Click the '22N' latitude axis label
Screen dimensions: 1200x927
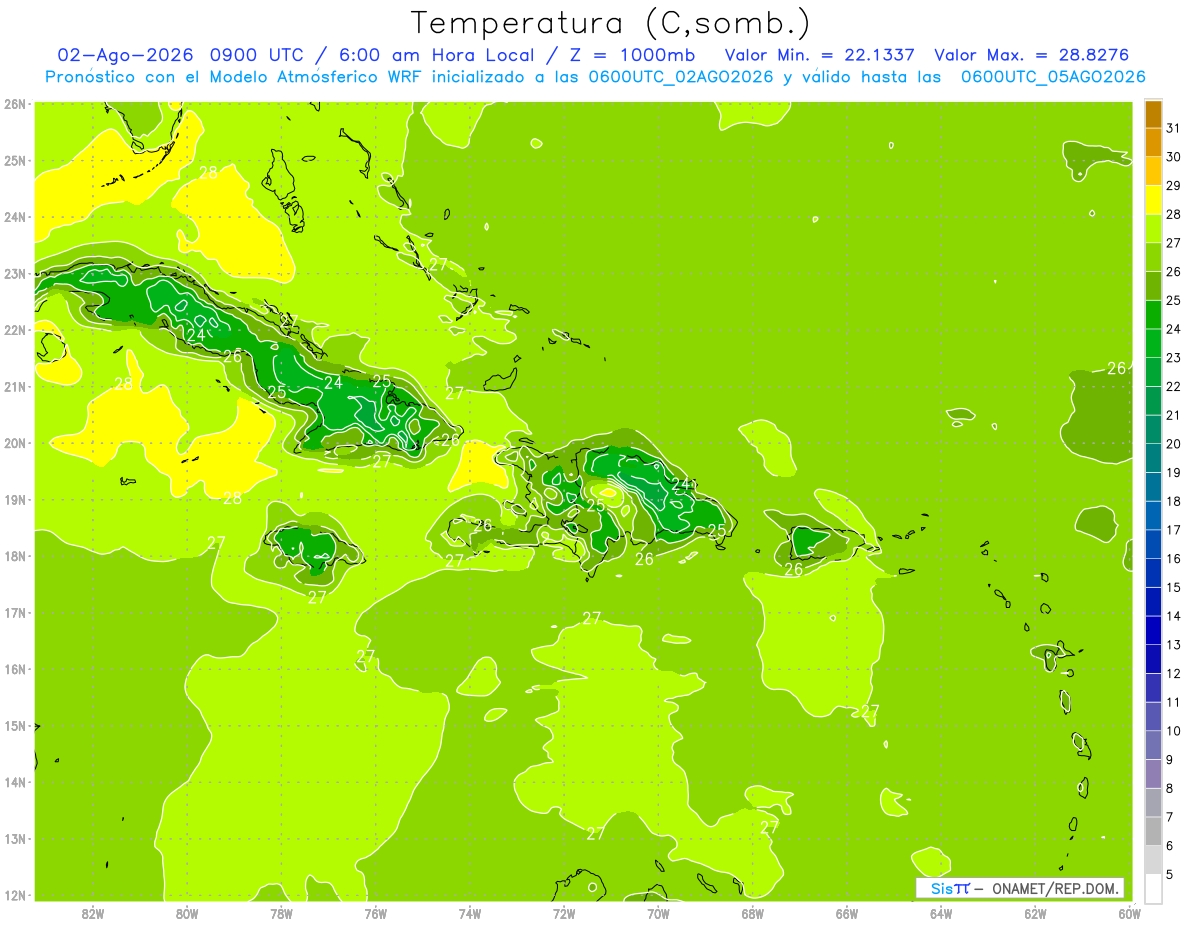(15, 330)
